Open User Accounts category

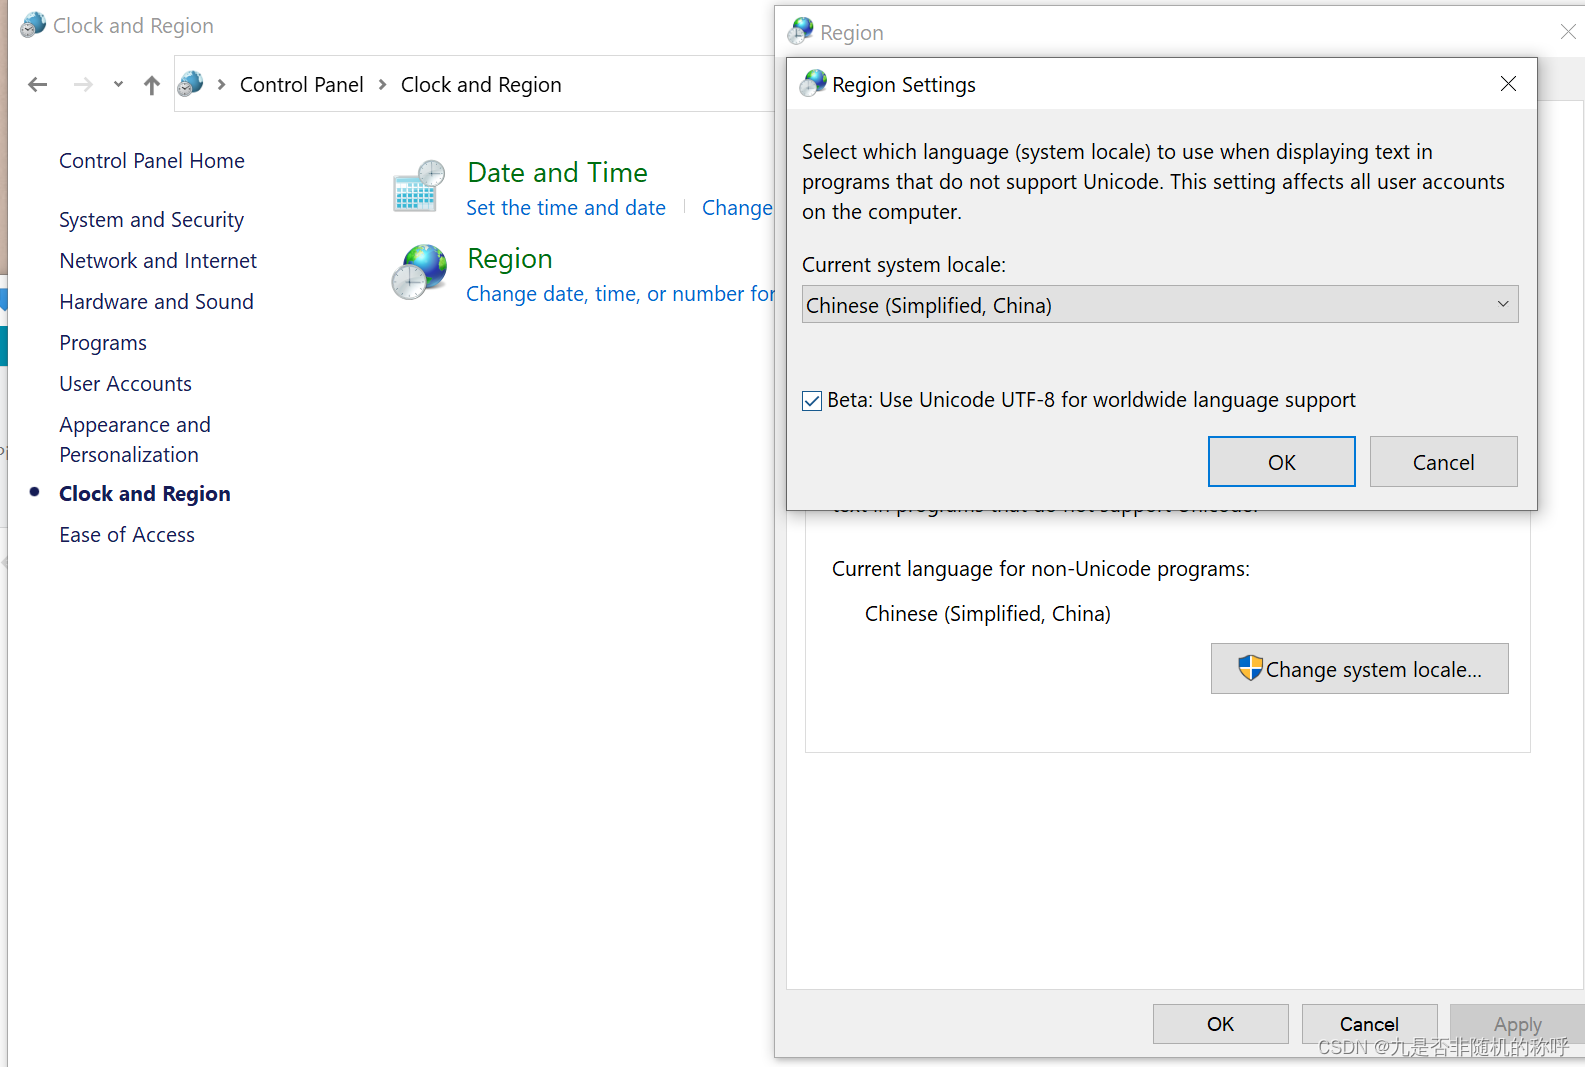tap(125, 384)
